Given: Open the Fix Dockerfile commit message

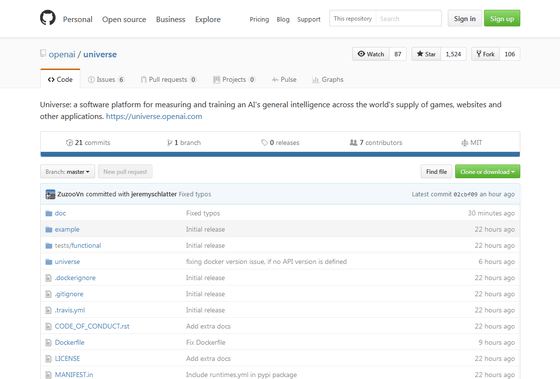Looking at the screenshot, I should tap(206, 343).
